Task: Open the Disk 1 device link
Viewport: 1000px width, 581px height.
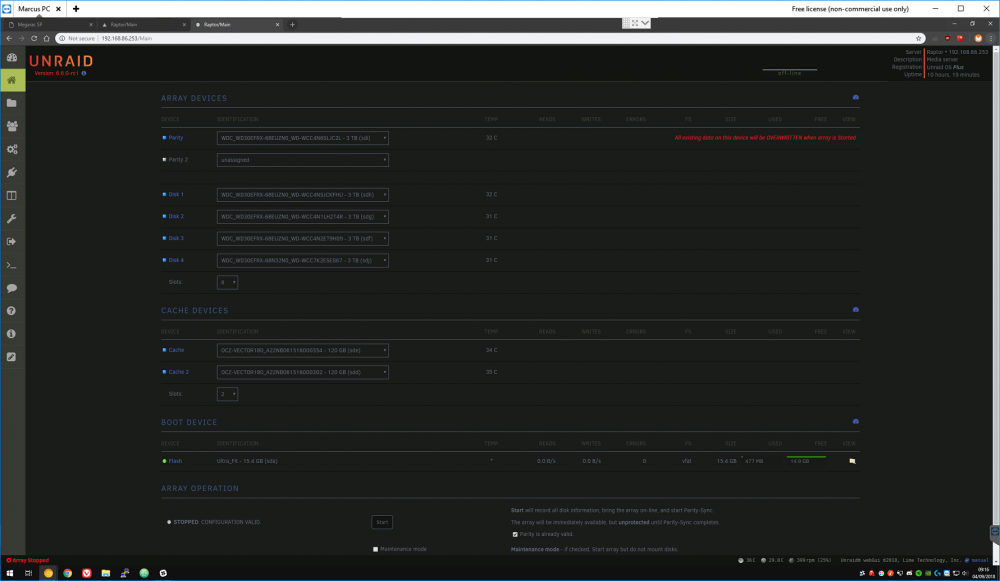Action: coord(176,195)
